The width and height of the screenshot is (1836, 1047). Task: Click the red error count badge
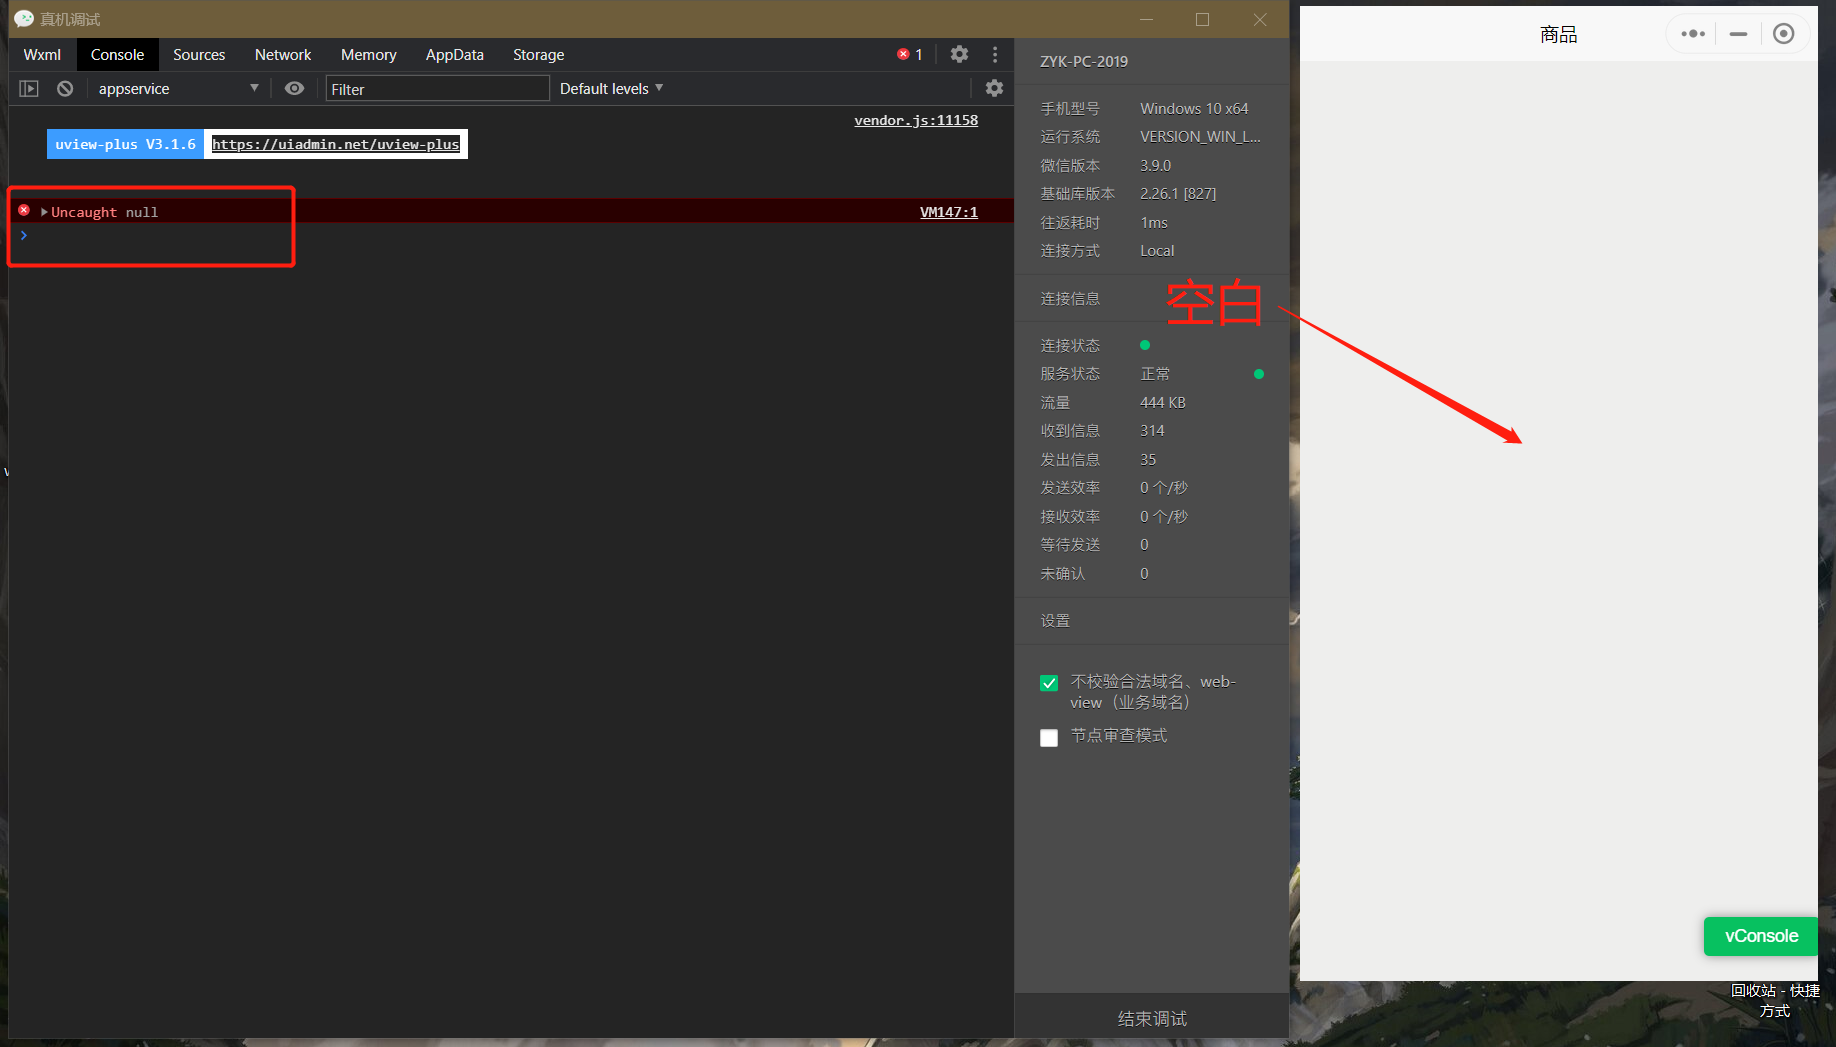click(x=909, y=55)
